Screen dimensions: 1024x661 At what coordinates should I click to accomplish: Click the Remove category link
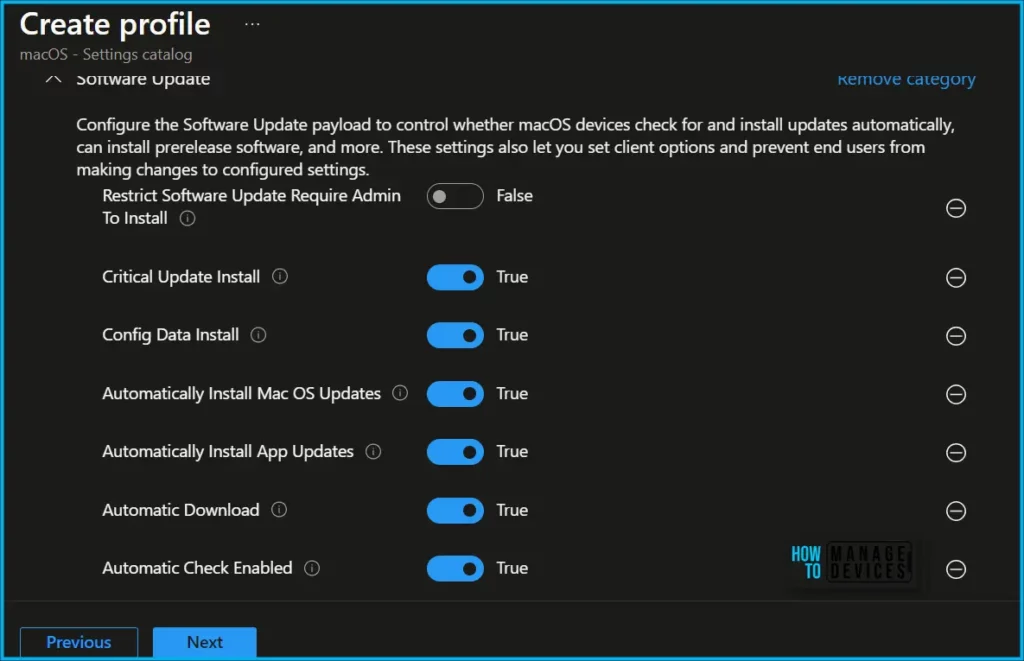[x=906, y=80]
